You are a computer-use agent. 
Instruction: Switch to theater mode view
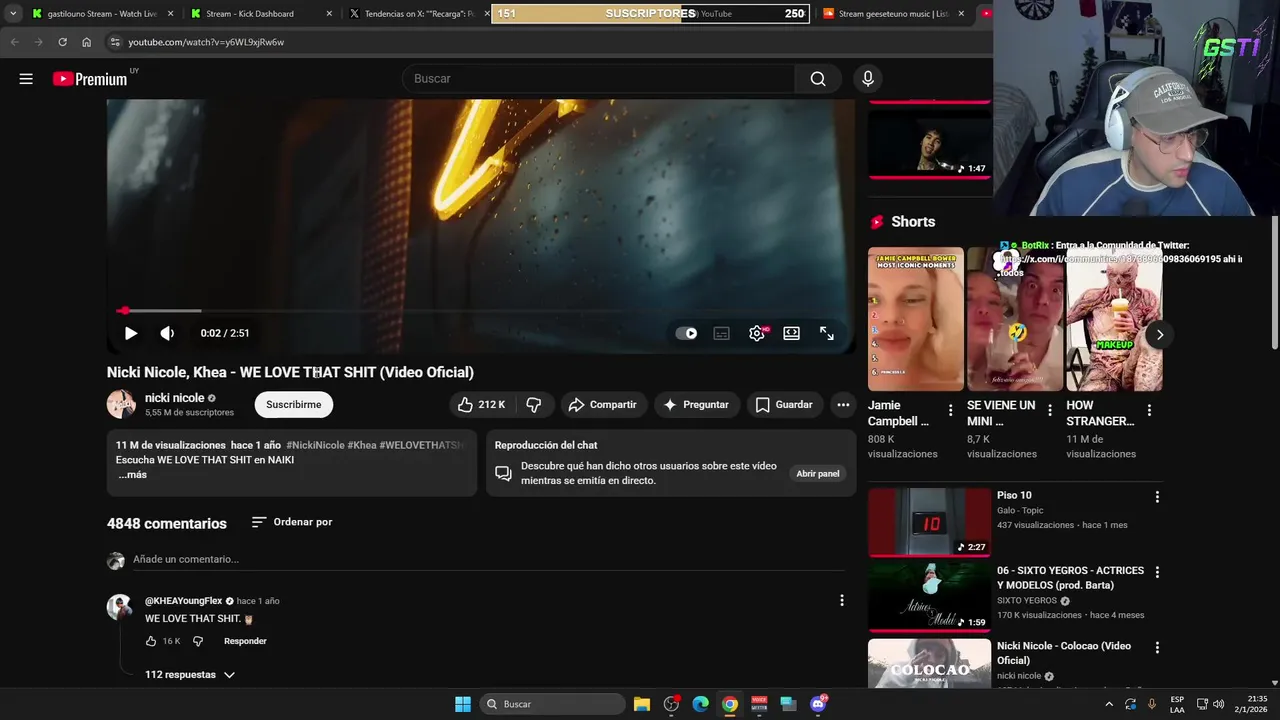tap(792, 333)
